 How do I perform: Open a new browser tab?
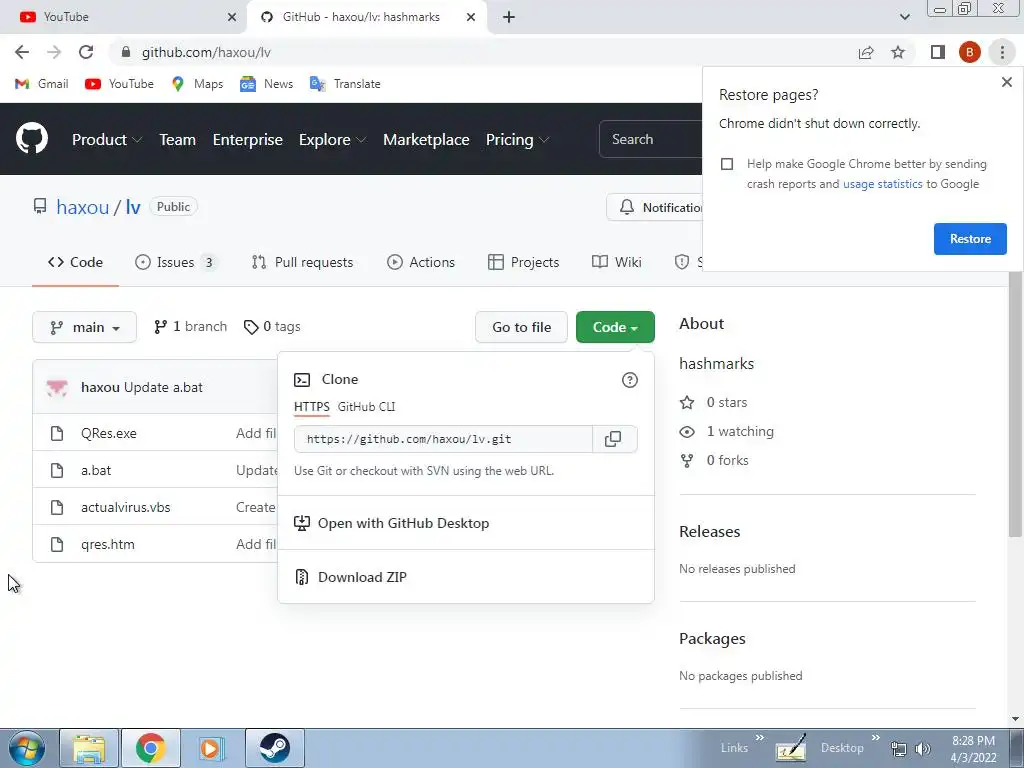509,17
